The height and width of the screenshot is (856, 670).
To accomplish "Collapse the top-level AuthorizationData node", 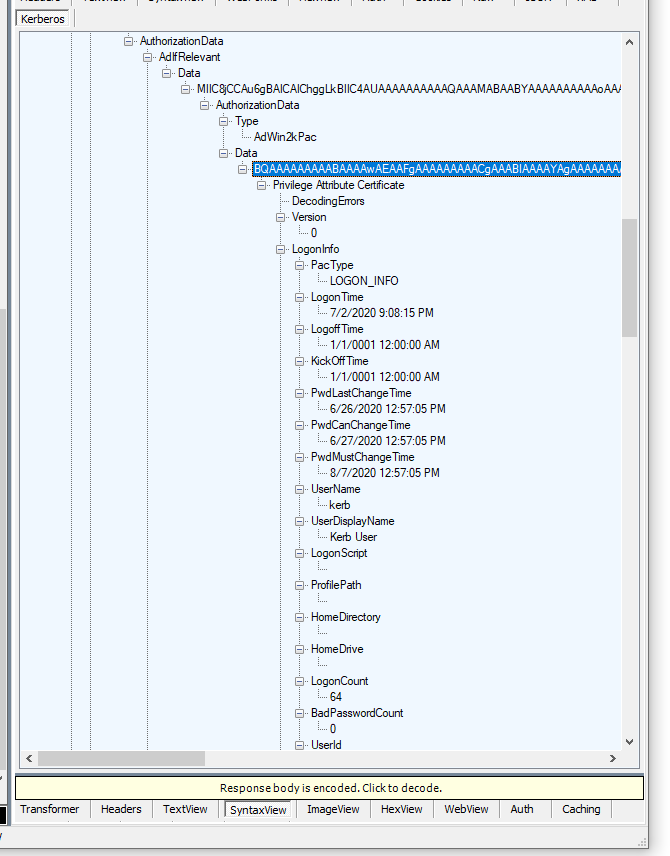I will tap(130, 41).
